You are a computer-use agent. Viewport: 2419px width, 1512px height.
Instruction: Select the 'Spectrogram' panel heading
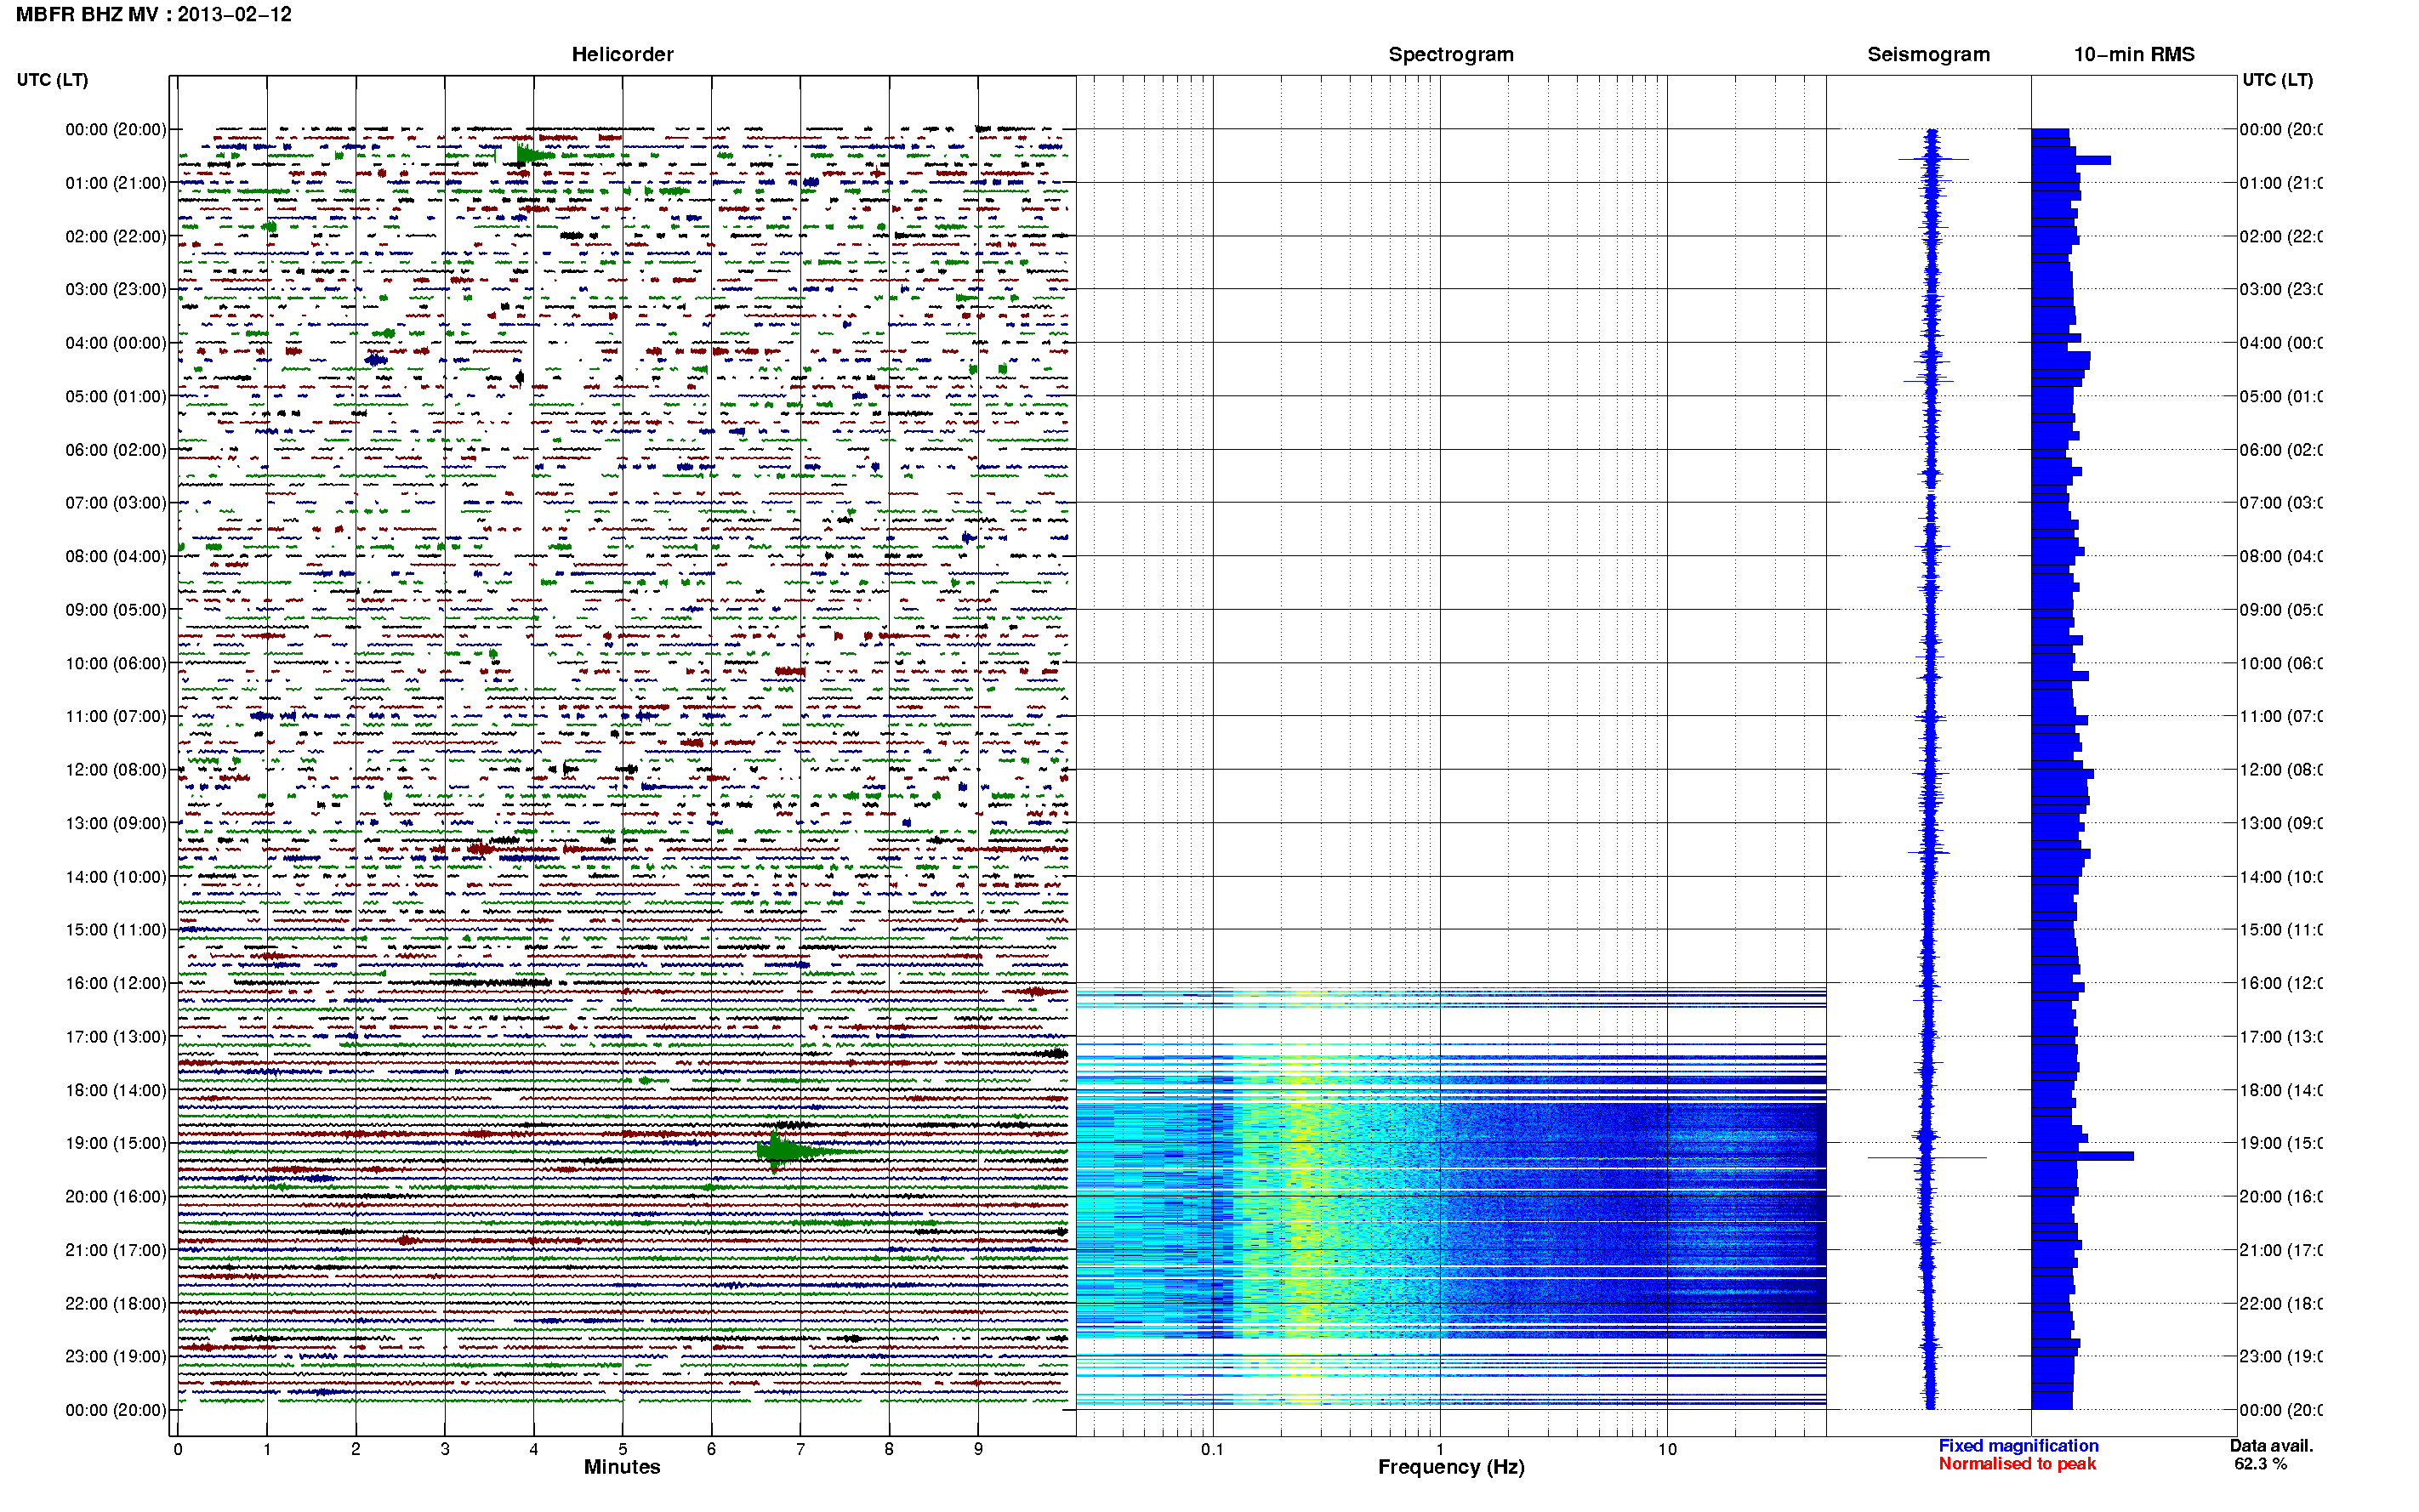1451,55
